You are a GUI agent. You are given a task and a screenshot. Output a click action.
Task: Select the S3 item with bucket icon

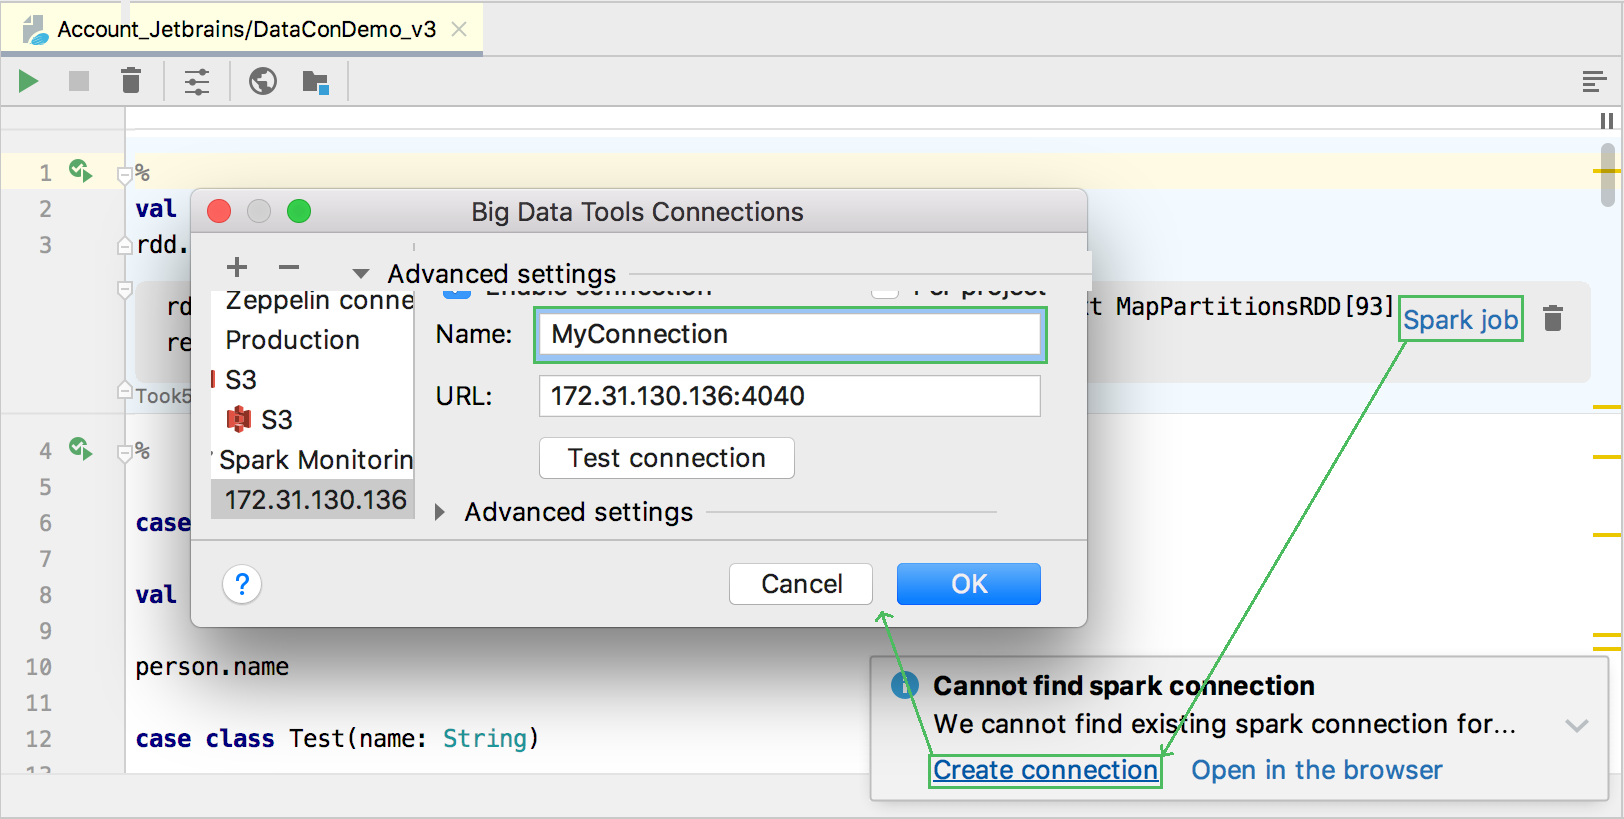click(314, 420)
